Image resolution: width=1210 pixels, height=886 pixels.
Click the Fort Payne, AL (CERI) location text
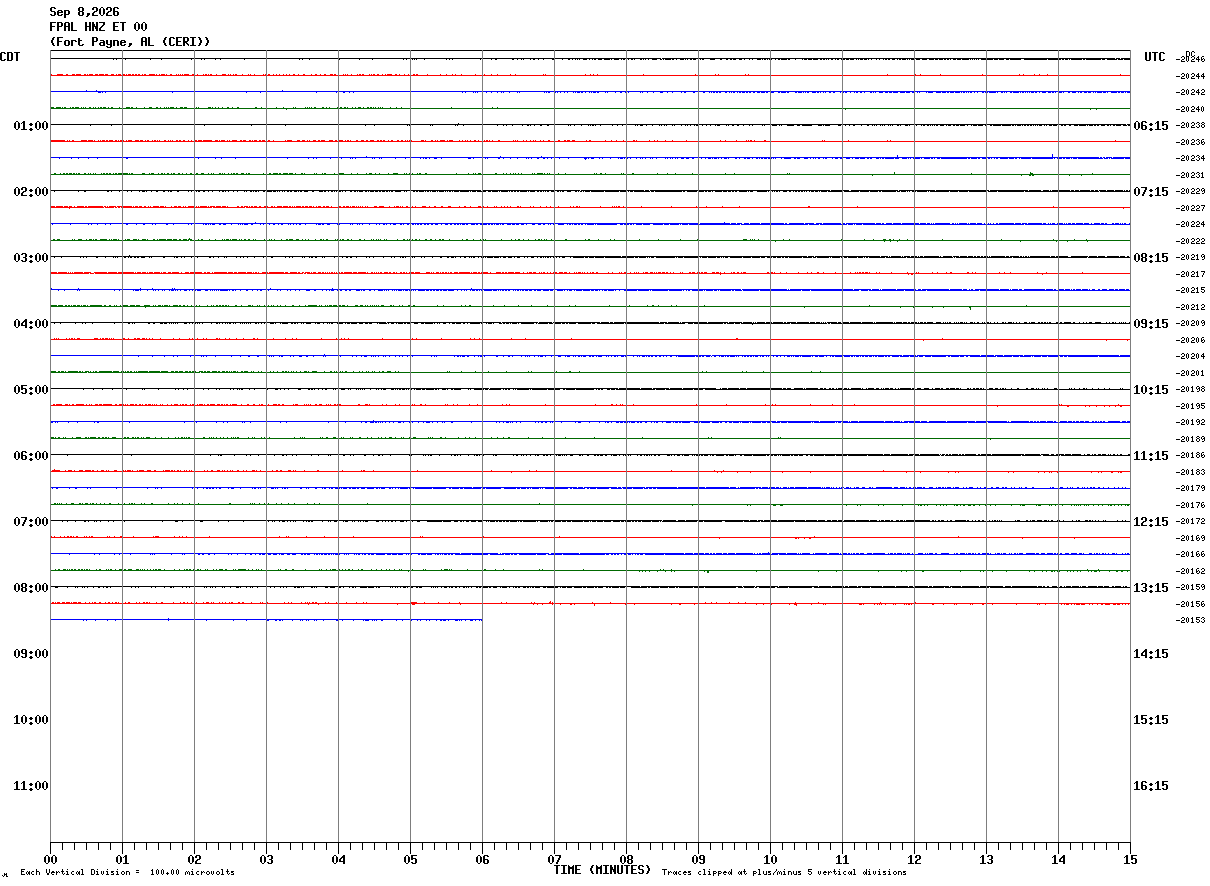pos(130,42)
